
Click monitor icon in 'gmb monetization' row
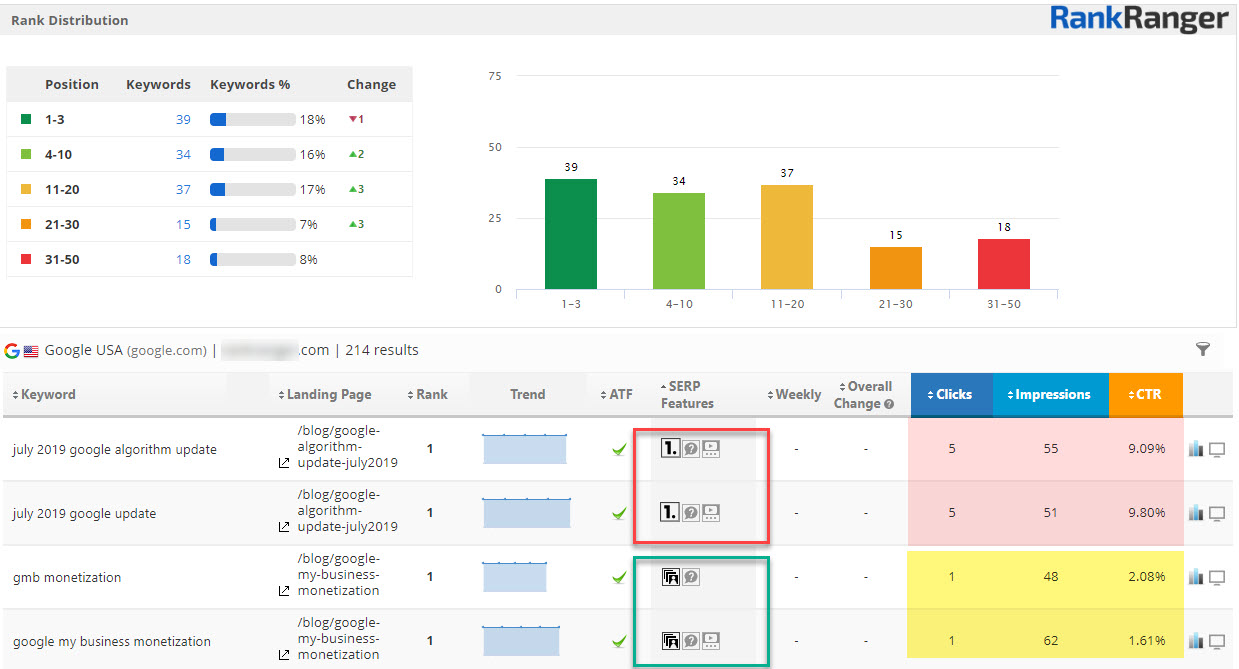pos(1217,577)
